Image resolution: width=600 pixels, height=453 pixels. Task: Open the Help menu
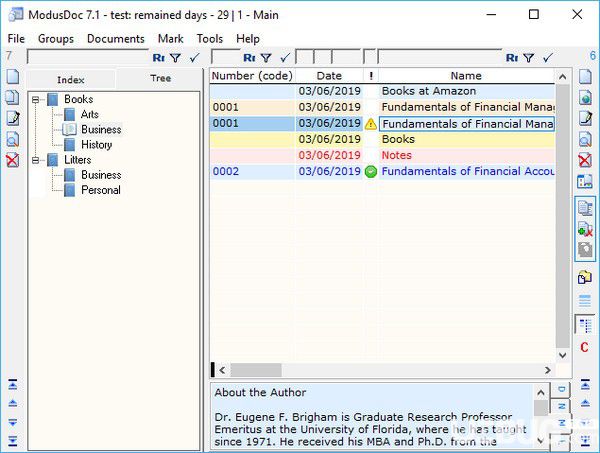tap(248, 39)
